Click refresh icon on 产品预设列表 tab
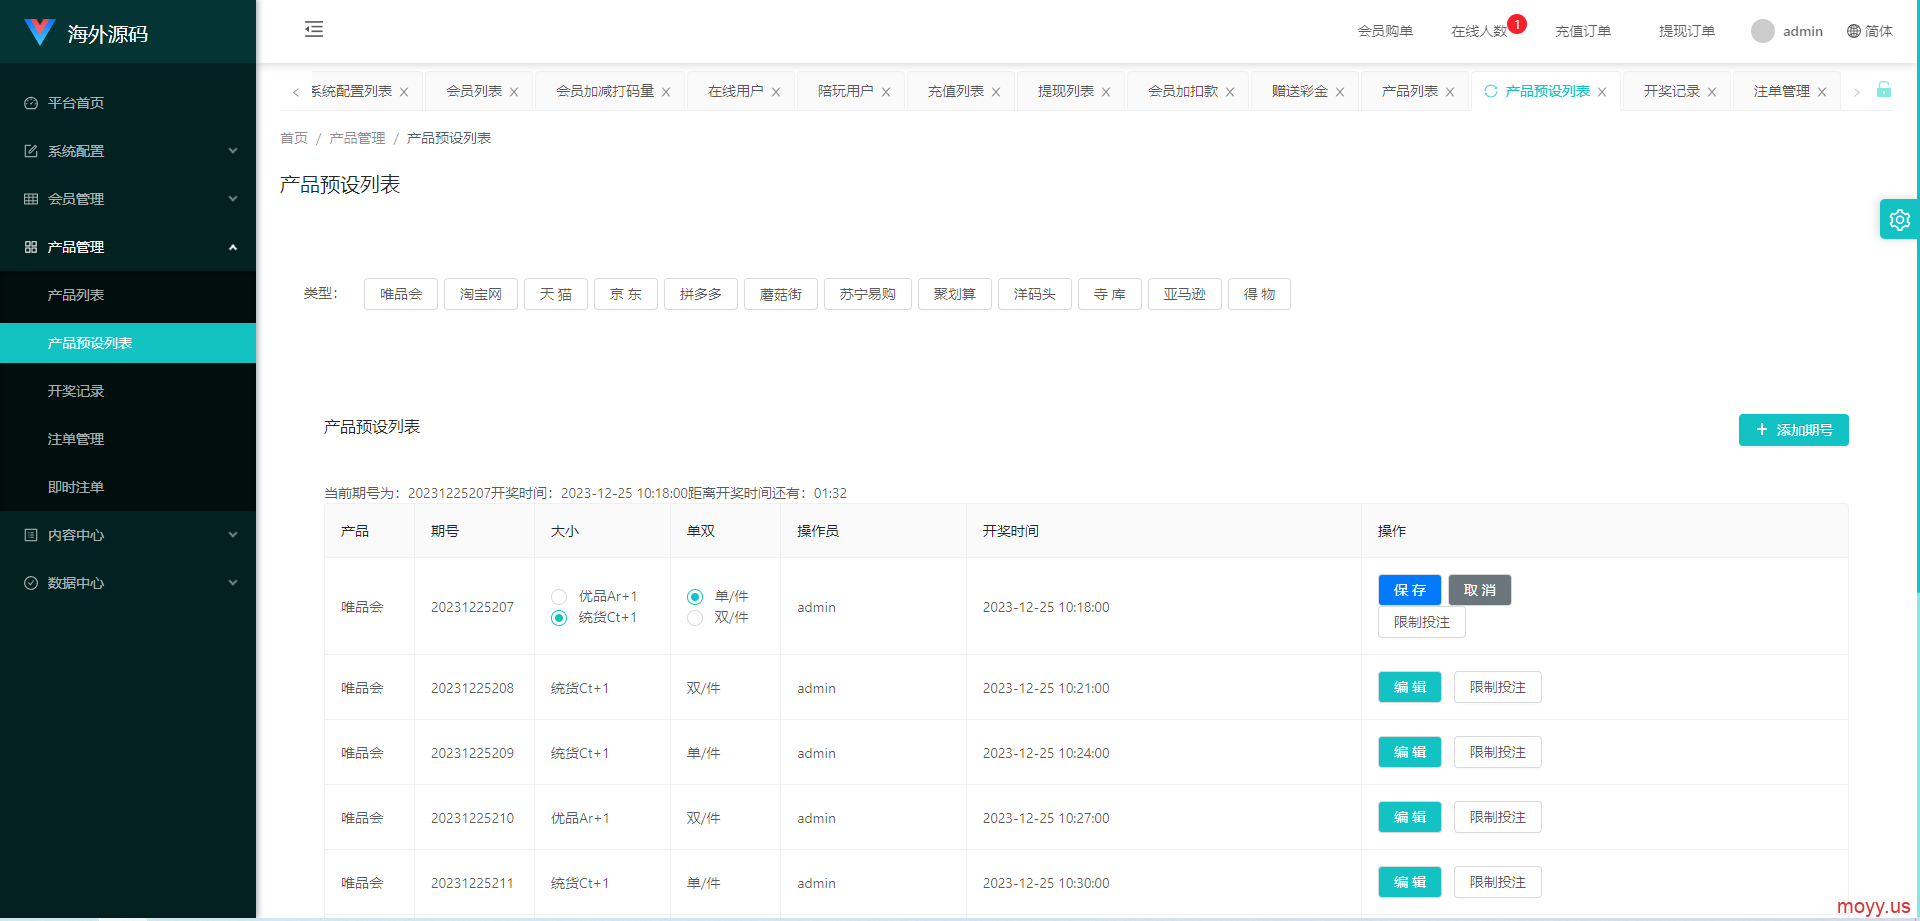 (x=1491, y=91)
